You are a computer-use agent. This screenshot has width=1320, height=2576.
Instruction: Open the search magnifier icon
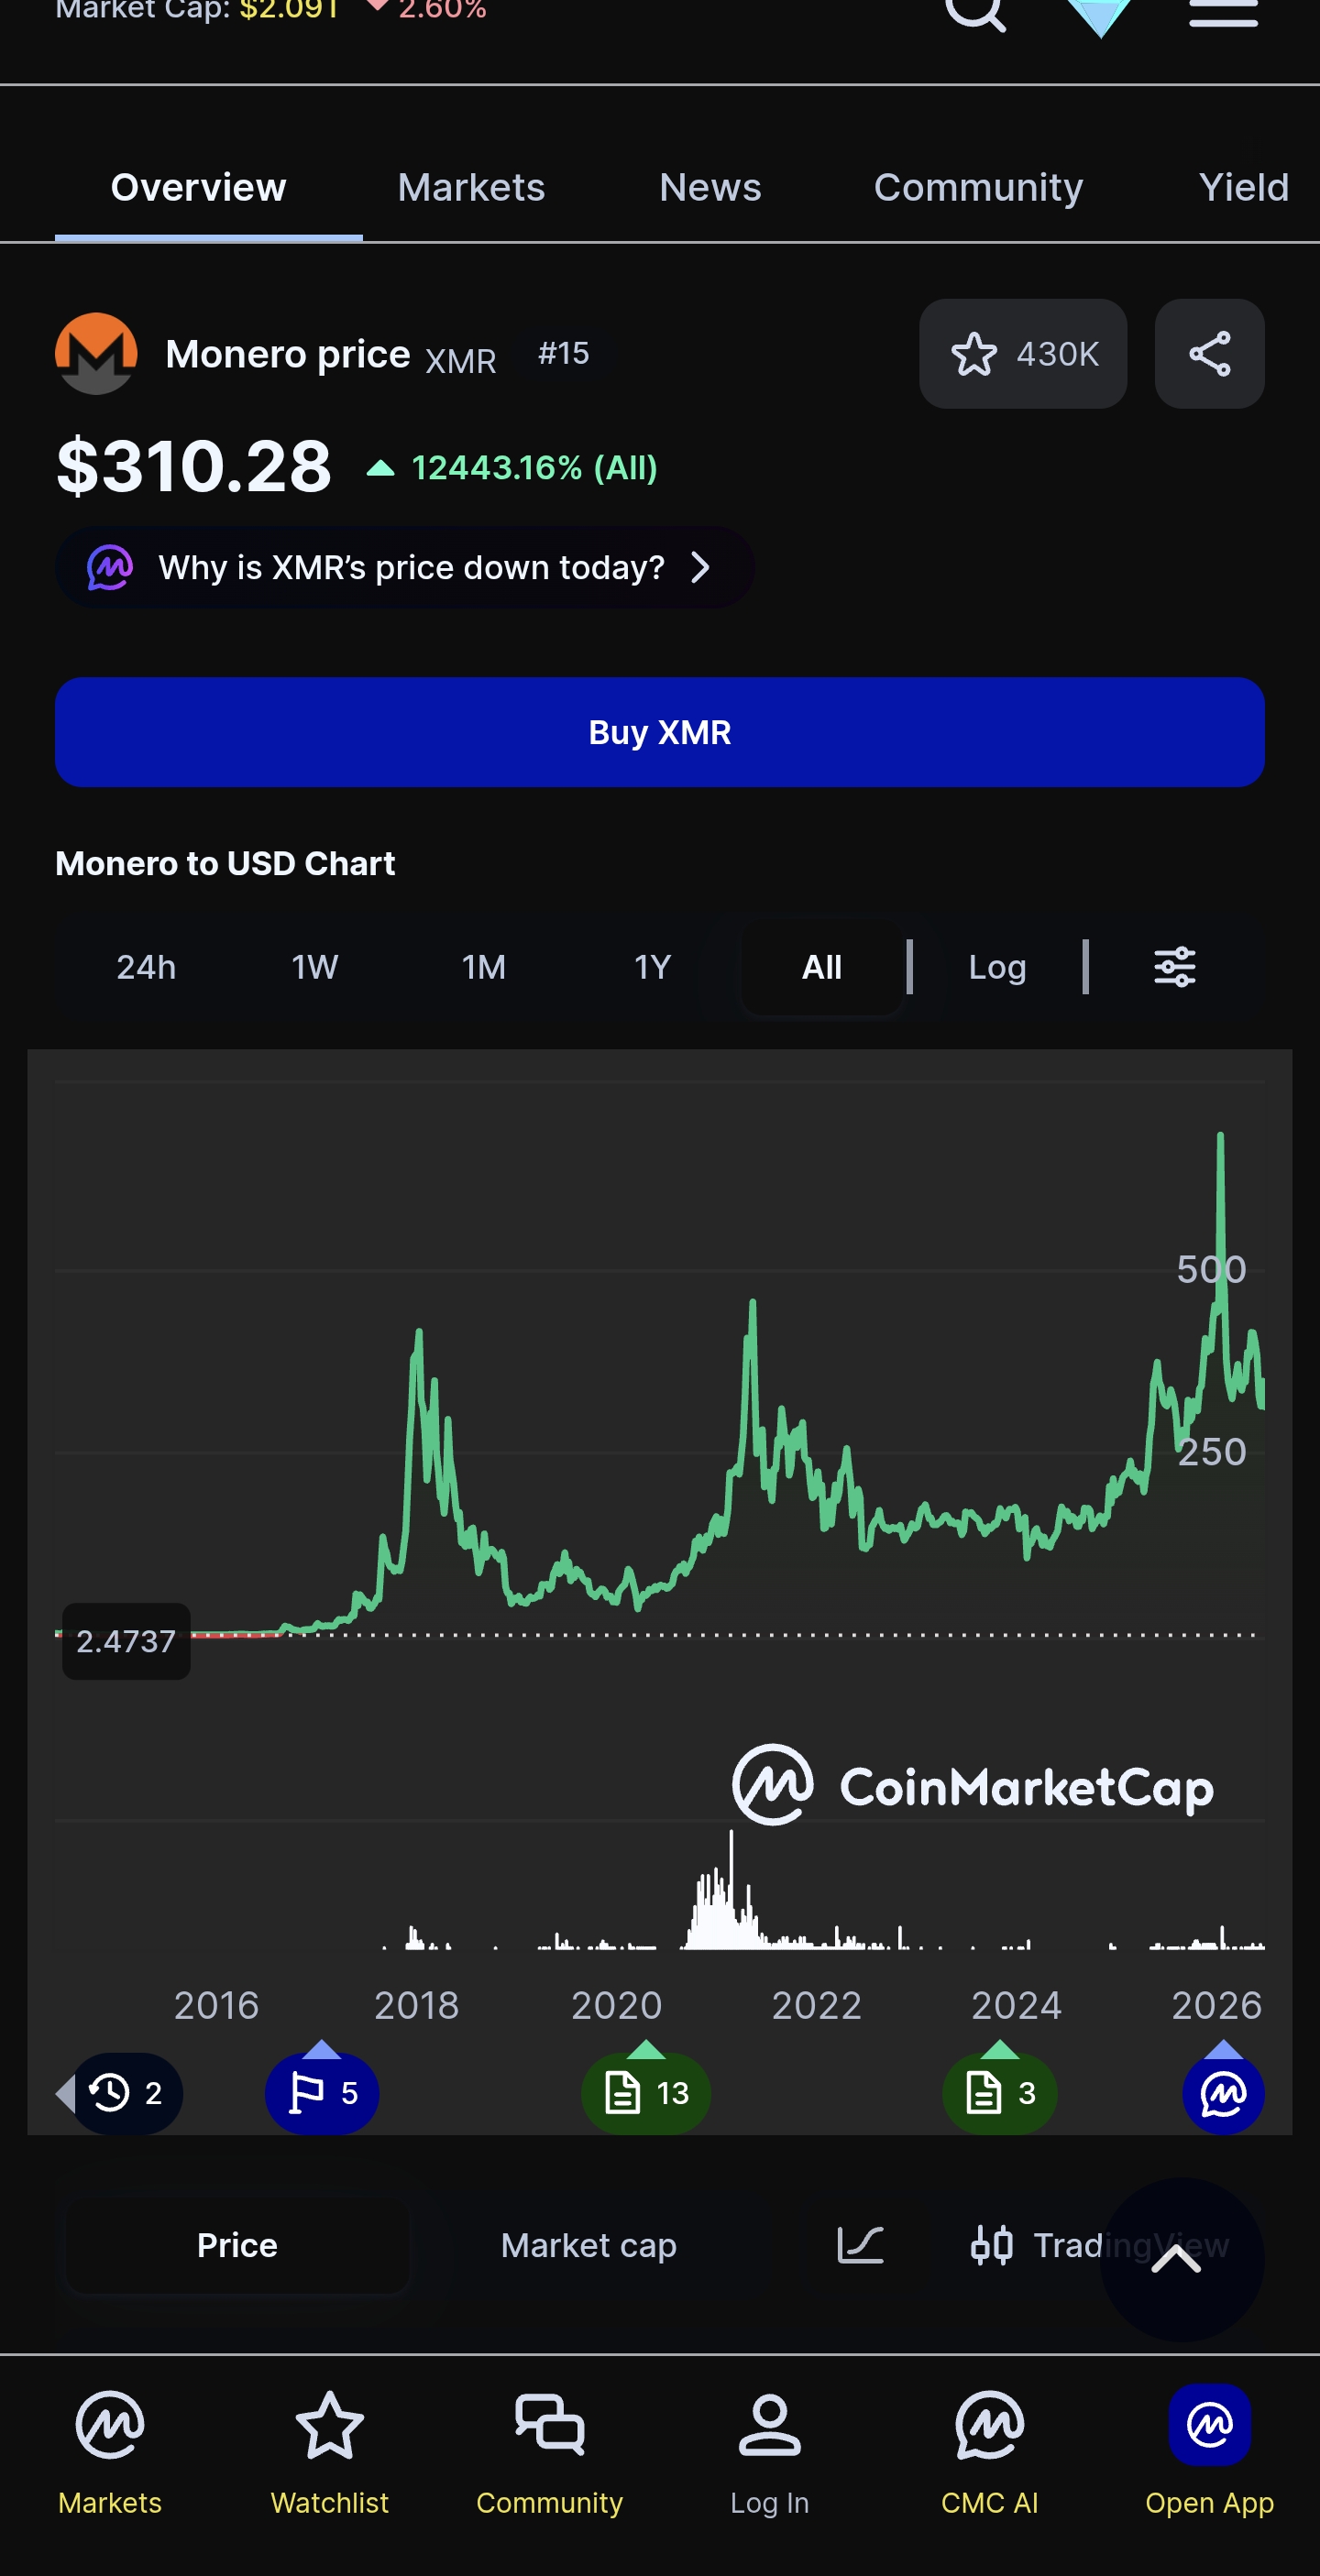(x=974, y=12)
